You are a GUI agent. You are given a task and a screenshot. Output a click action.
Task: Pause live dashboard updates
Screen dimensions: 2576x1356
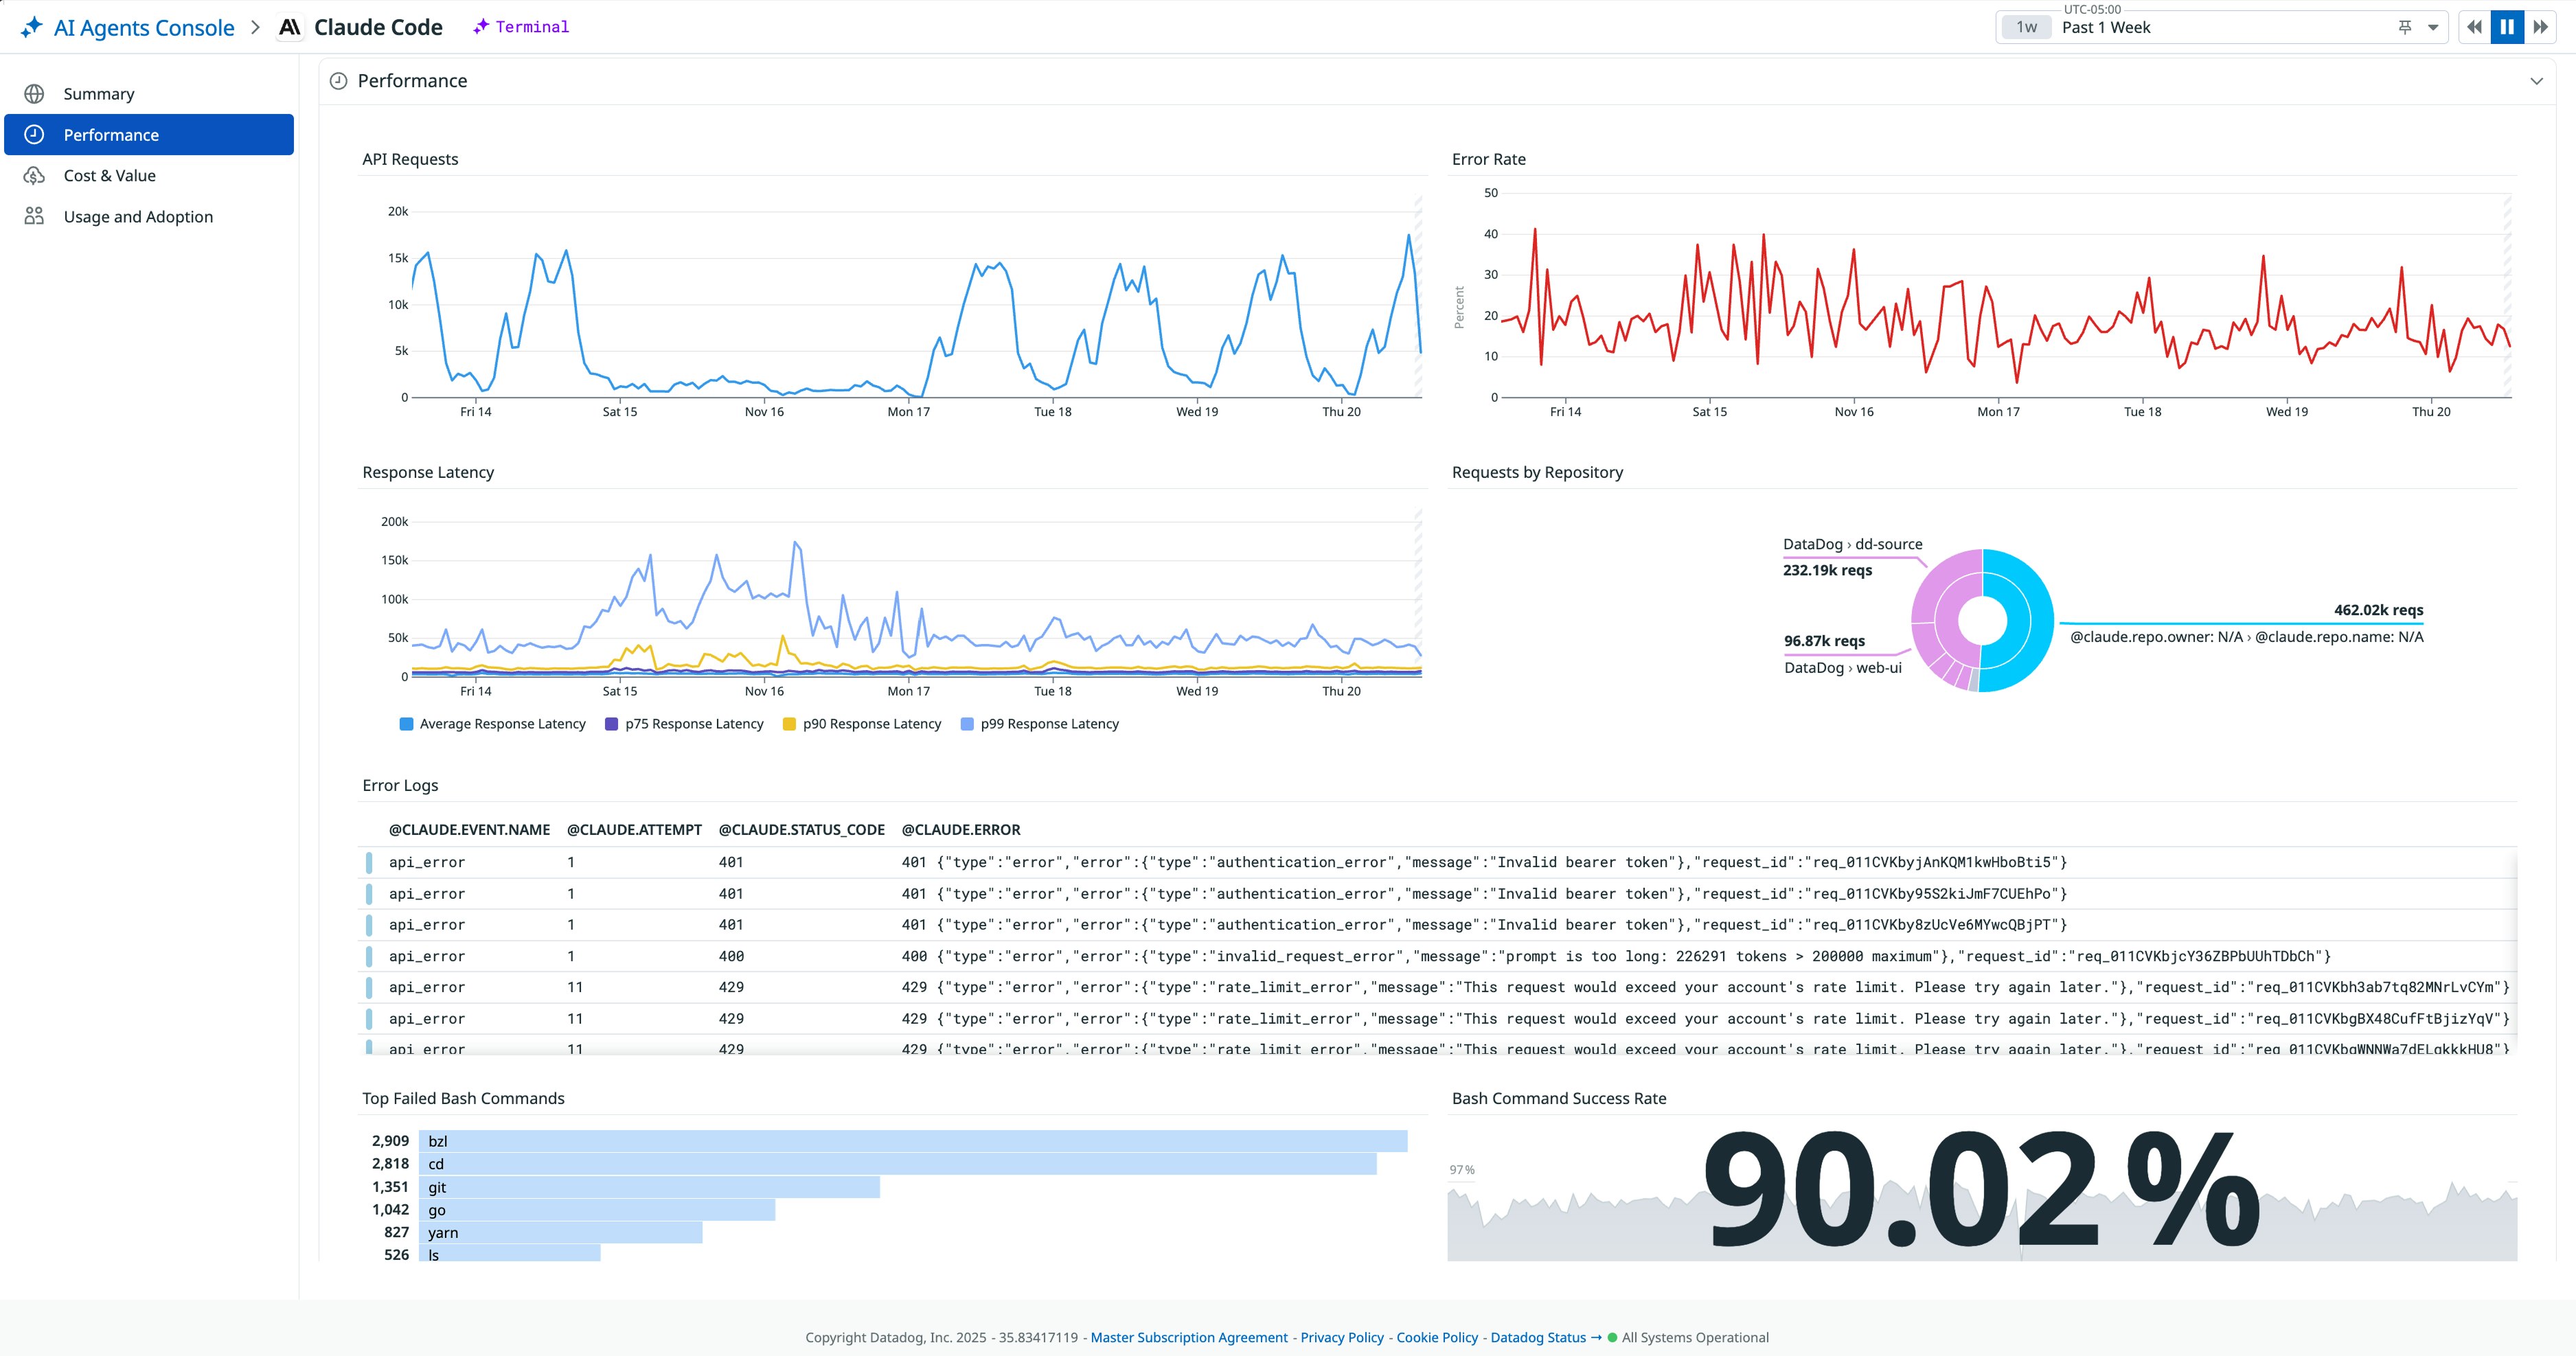click(x=2506, y=26)
